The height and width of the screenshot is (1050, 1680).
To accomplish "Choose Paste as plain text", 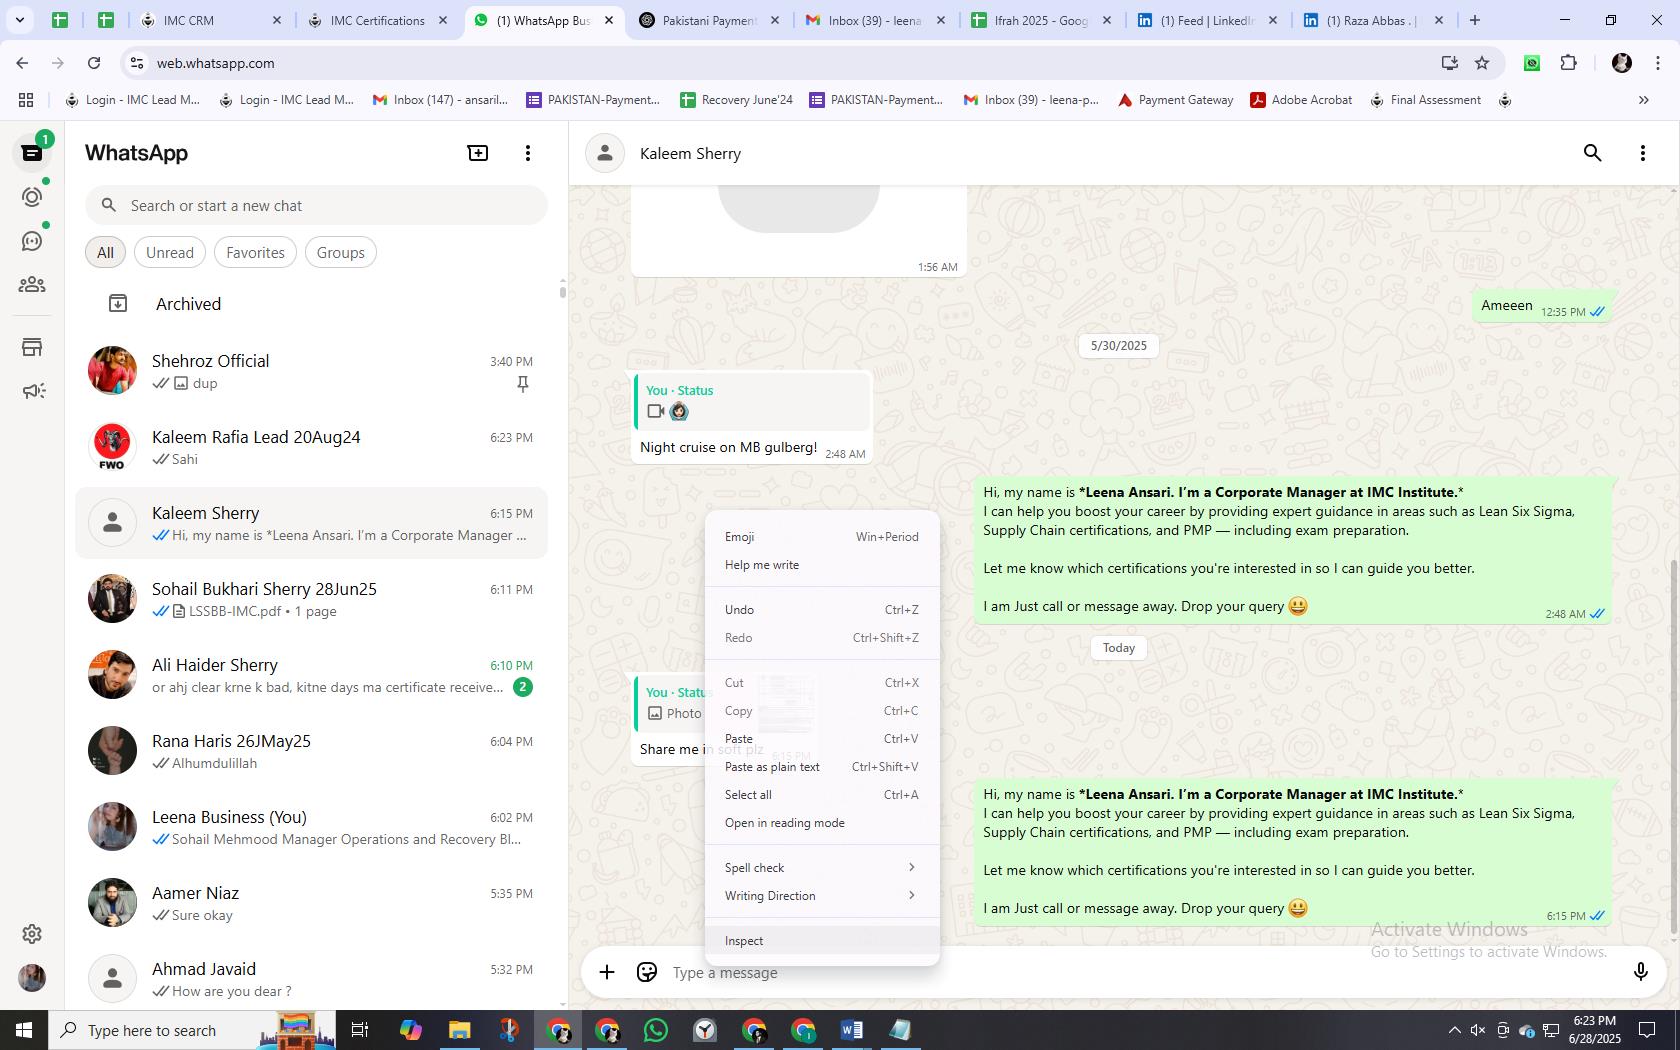I will click(x=822, y=767).
